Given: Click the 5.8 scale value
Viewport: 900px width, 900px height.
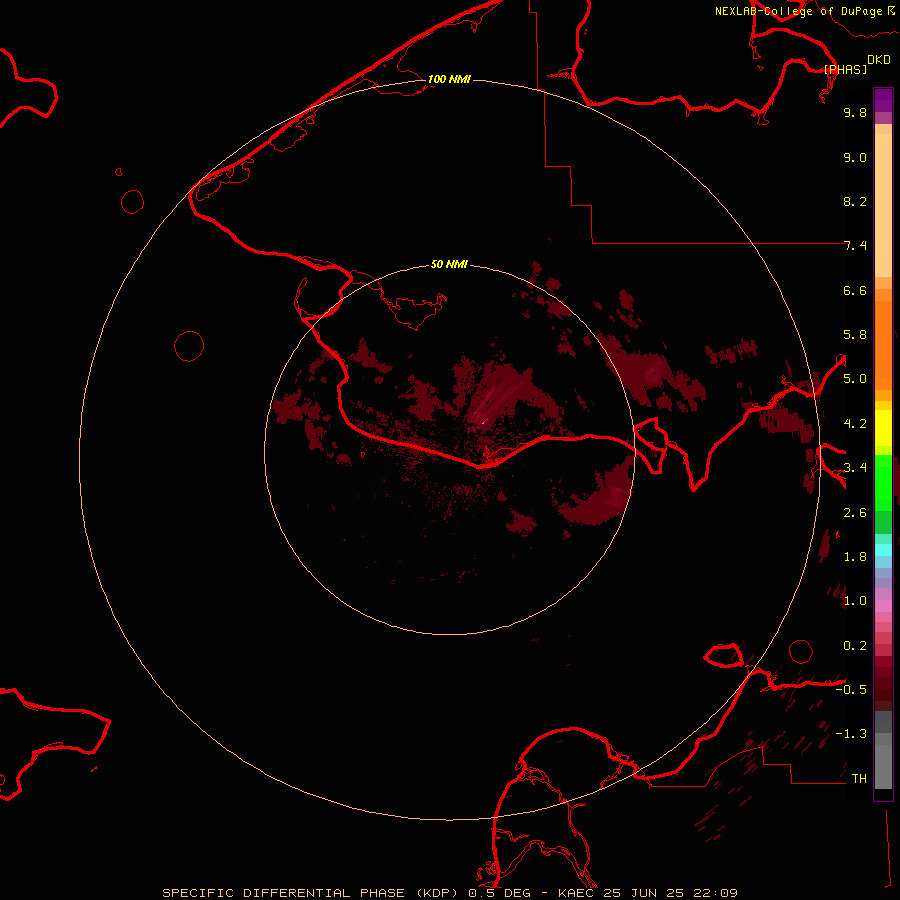Looking at the screenshot, I should coord(855,335).
